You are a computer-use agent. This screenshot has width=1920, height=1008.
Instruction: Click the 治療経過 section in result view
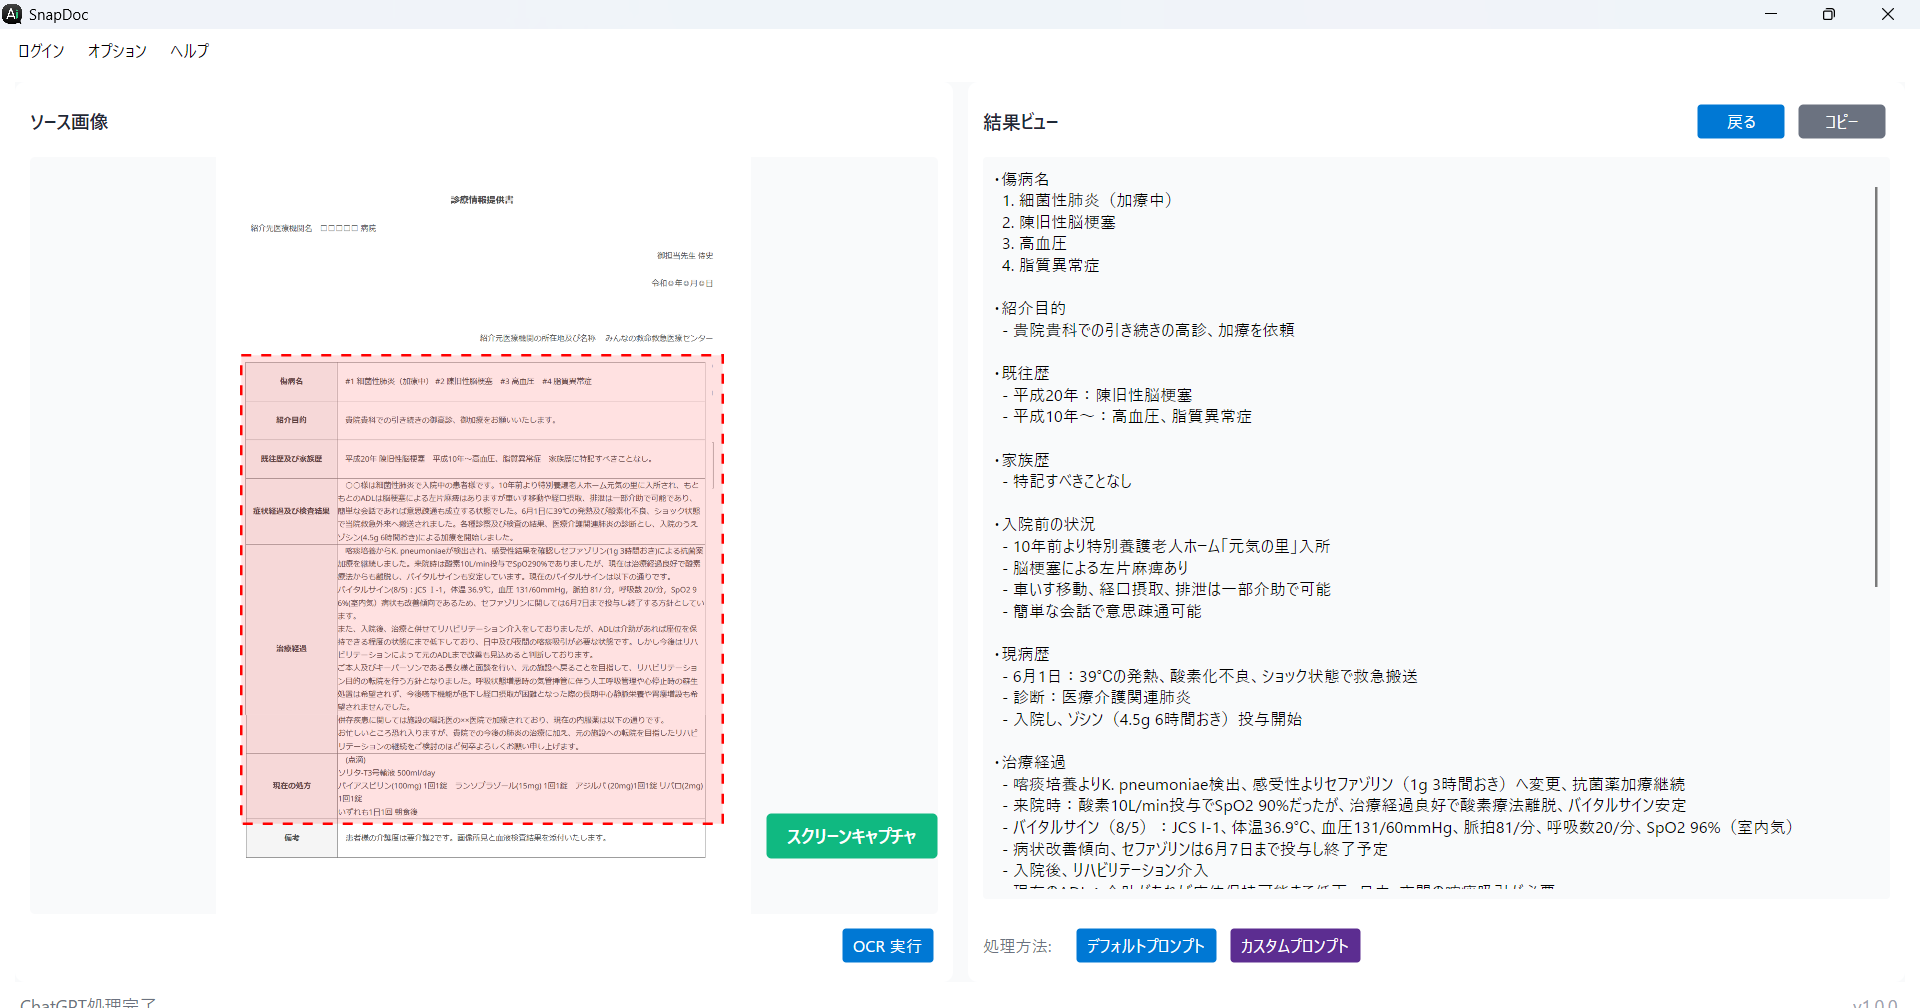[x=1033, y=762]
